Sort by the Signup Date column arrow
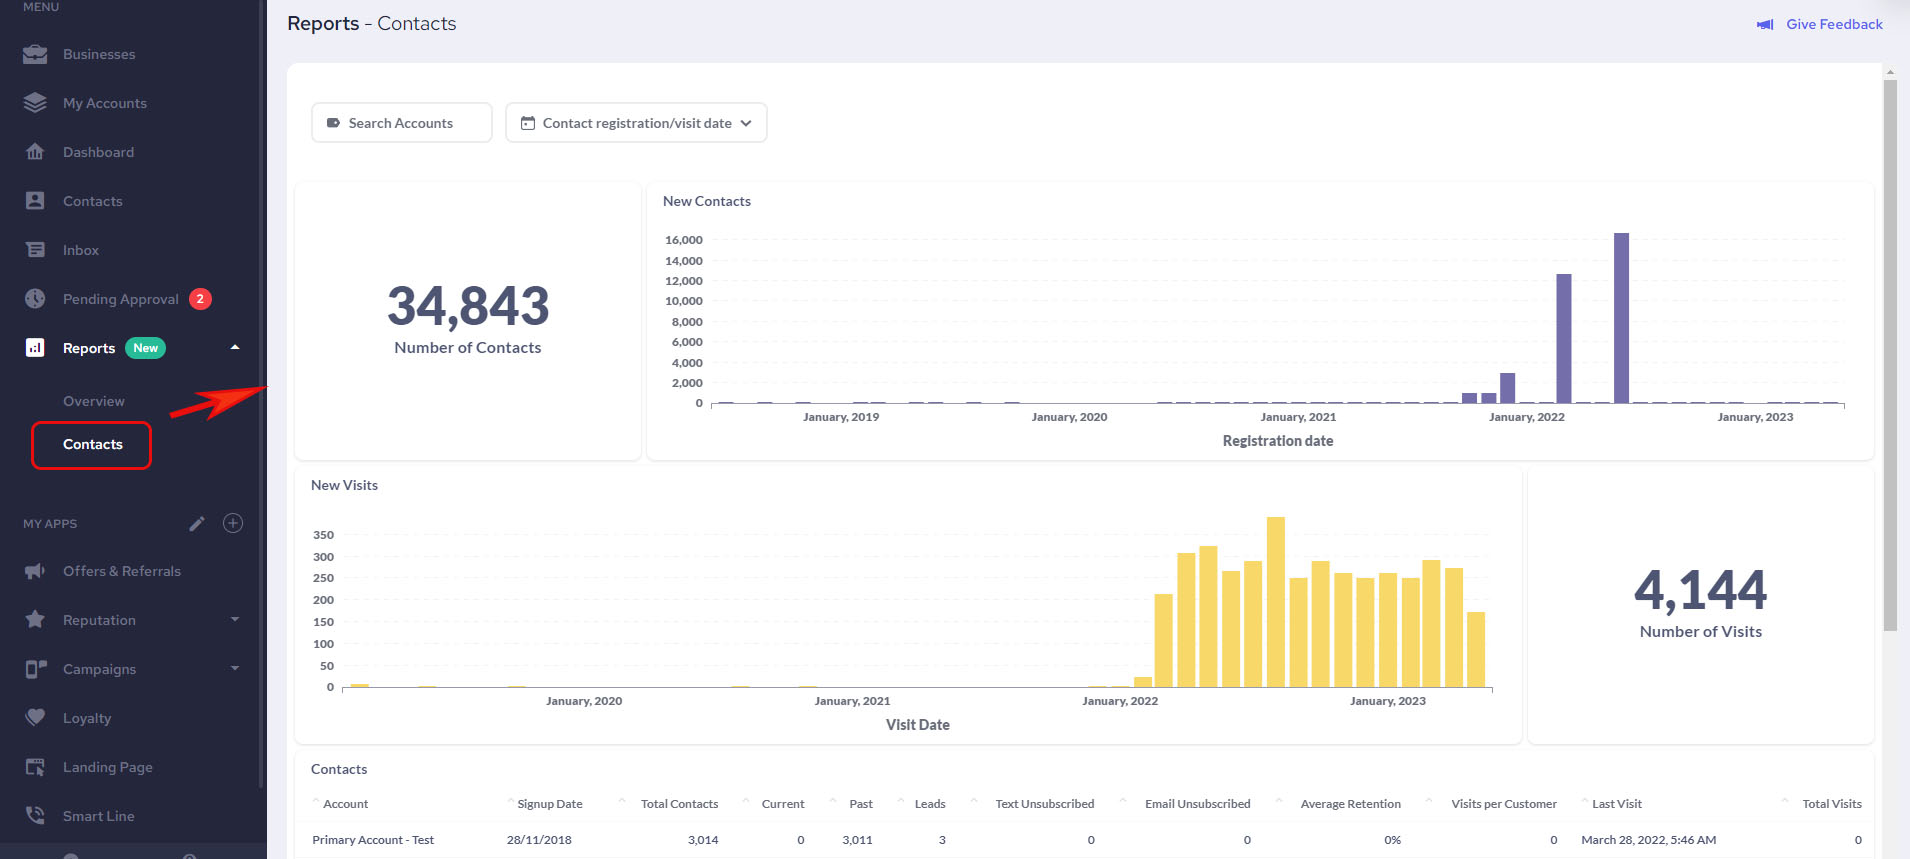 (x=511, y=800)
